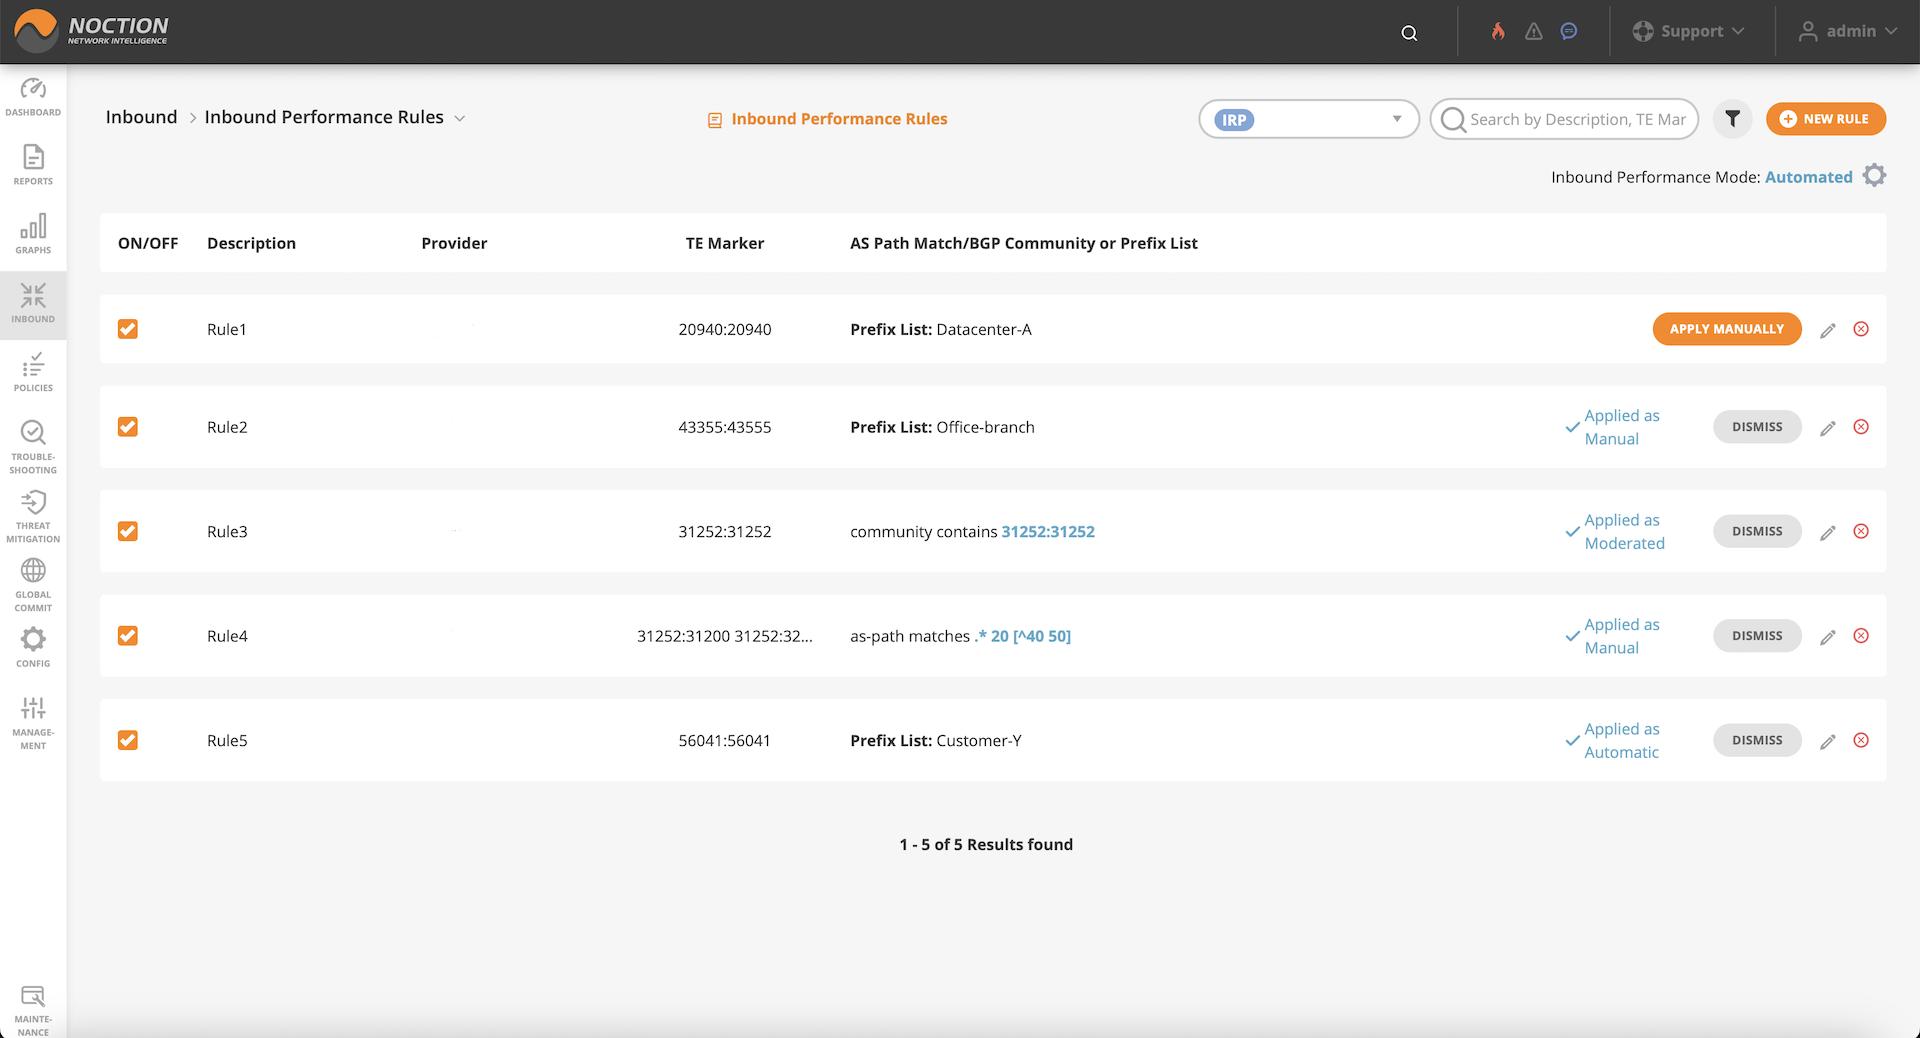Image resolution: width=1920 pixels, height=1038 pixels.
Task: Click the NEW RULE button
Action: (x=1826, y=119)
